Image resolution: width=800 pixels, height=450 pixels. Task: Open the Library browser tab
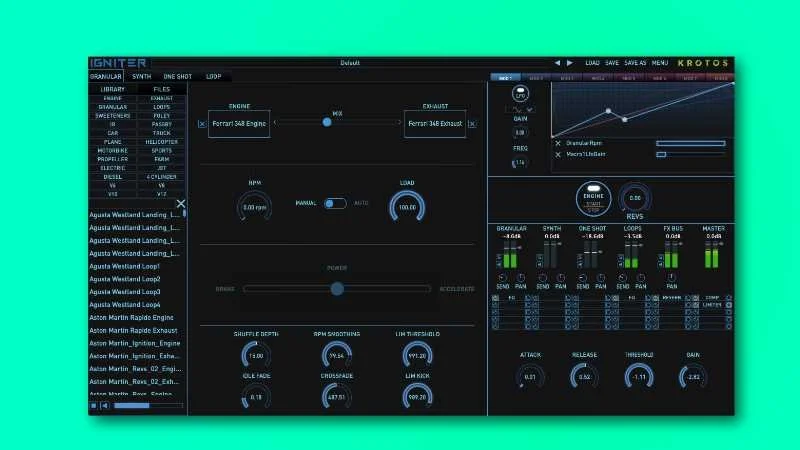(112, 89)
